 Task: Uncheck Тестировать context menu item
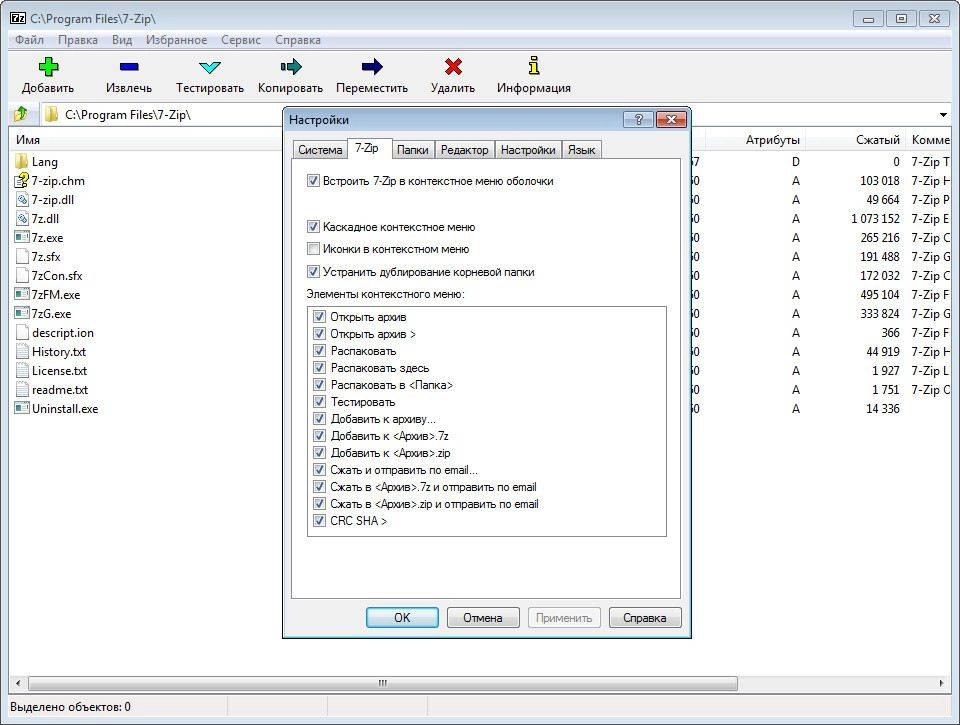click(319, 402)
